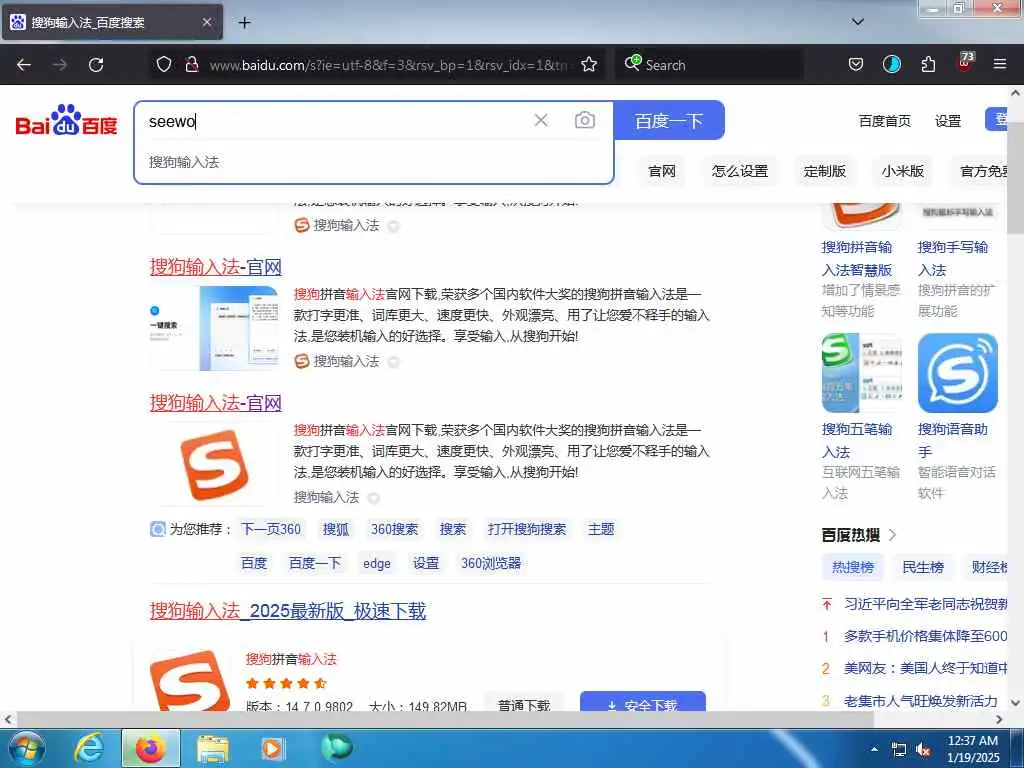Click the red extension icon with the 73 badge
The height and width of the screenshot is (768, 1024).
(965, 63)
